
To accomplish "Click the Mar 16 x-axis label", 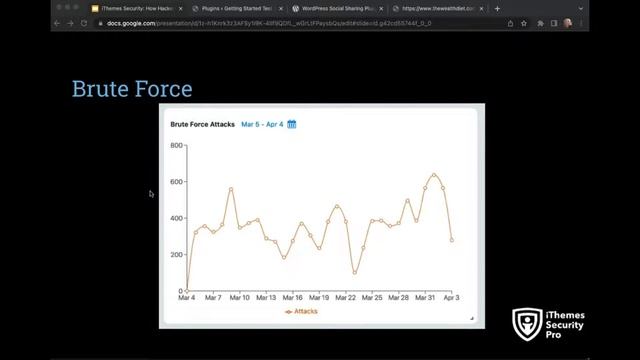I will tap(293, 298).
